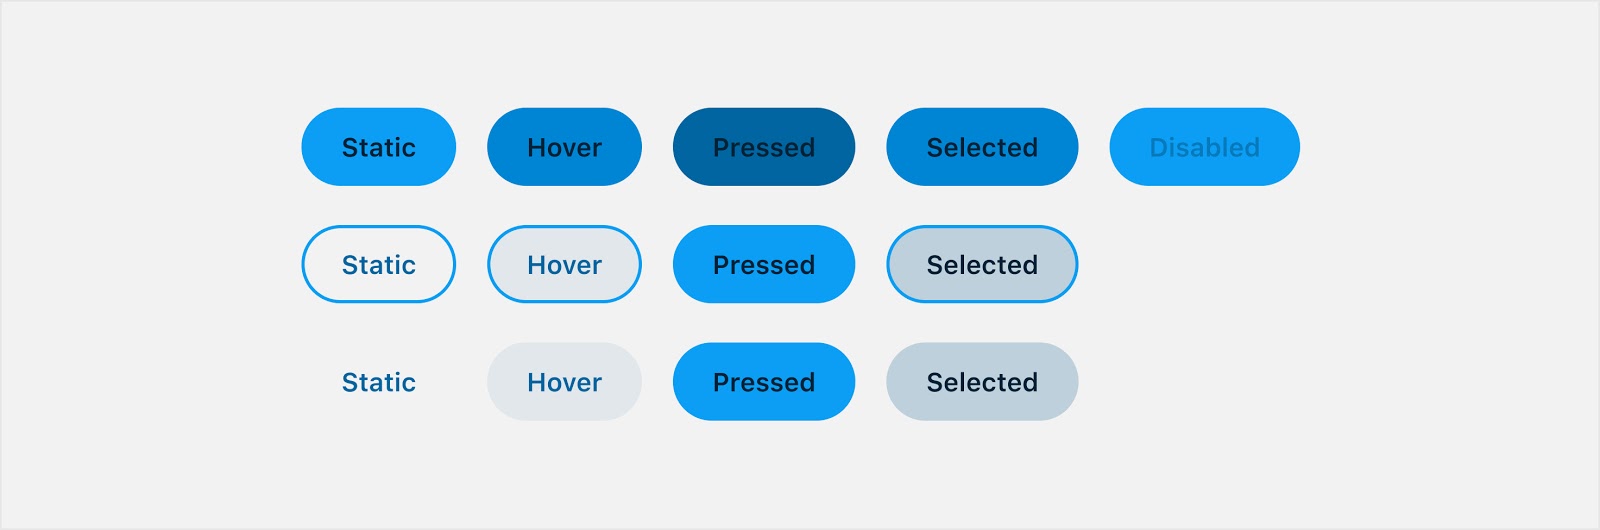
Task: Activate the darkest blue Pressed pill
Action: pos(764,147)
